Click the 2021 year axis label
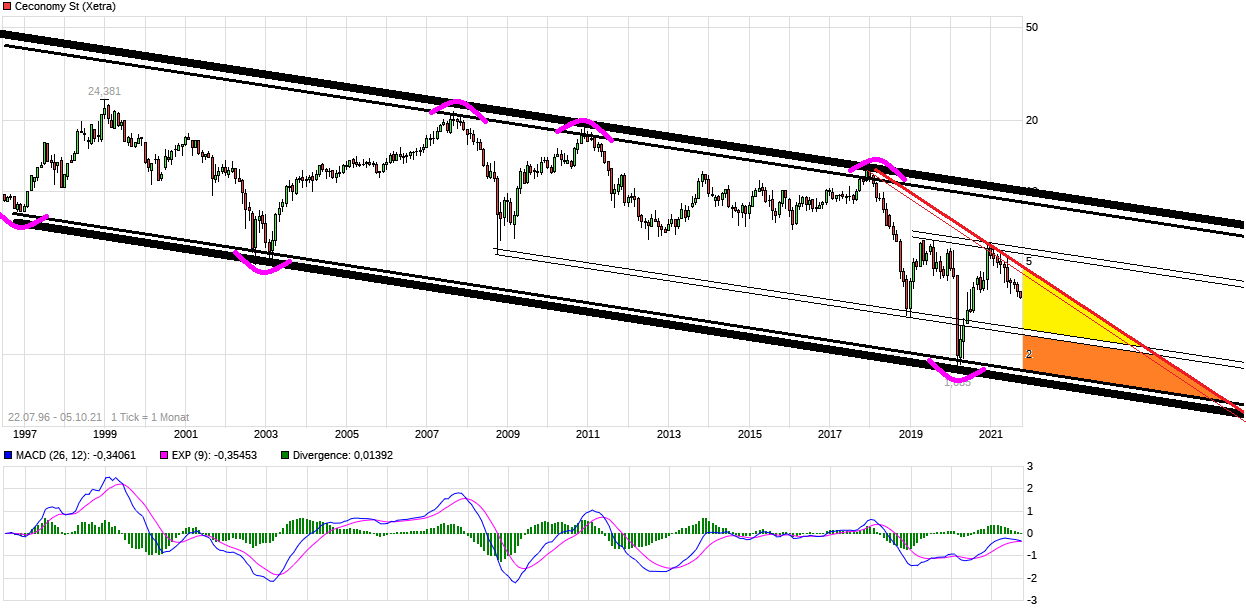The image size is (1246, 611). (x=992, y=434)
